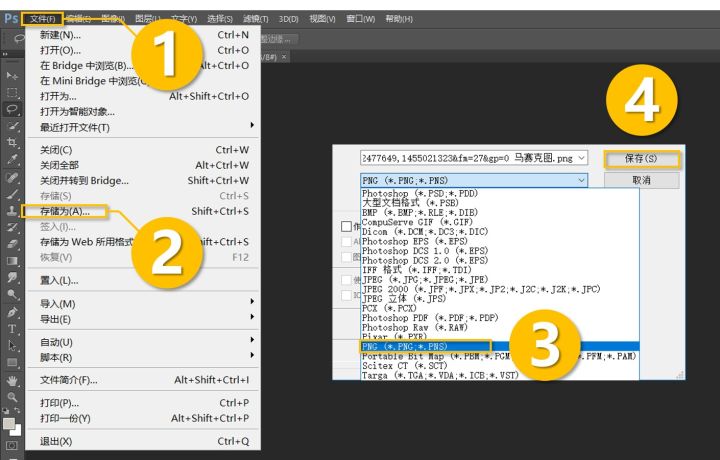Select the highlighted PNG (*.PNG;*.PNS) list entry
Image resolution: width=720 pixels, height=460 pixels.
[x=500, y=346]
